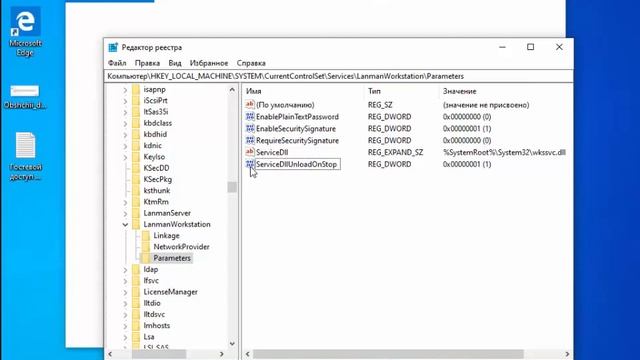The image size is (640, 360).
Task: Collapse the LanmanWorkstation tree node
Action: pos(125,224)
